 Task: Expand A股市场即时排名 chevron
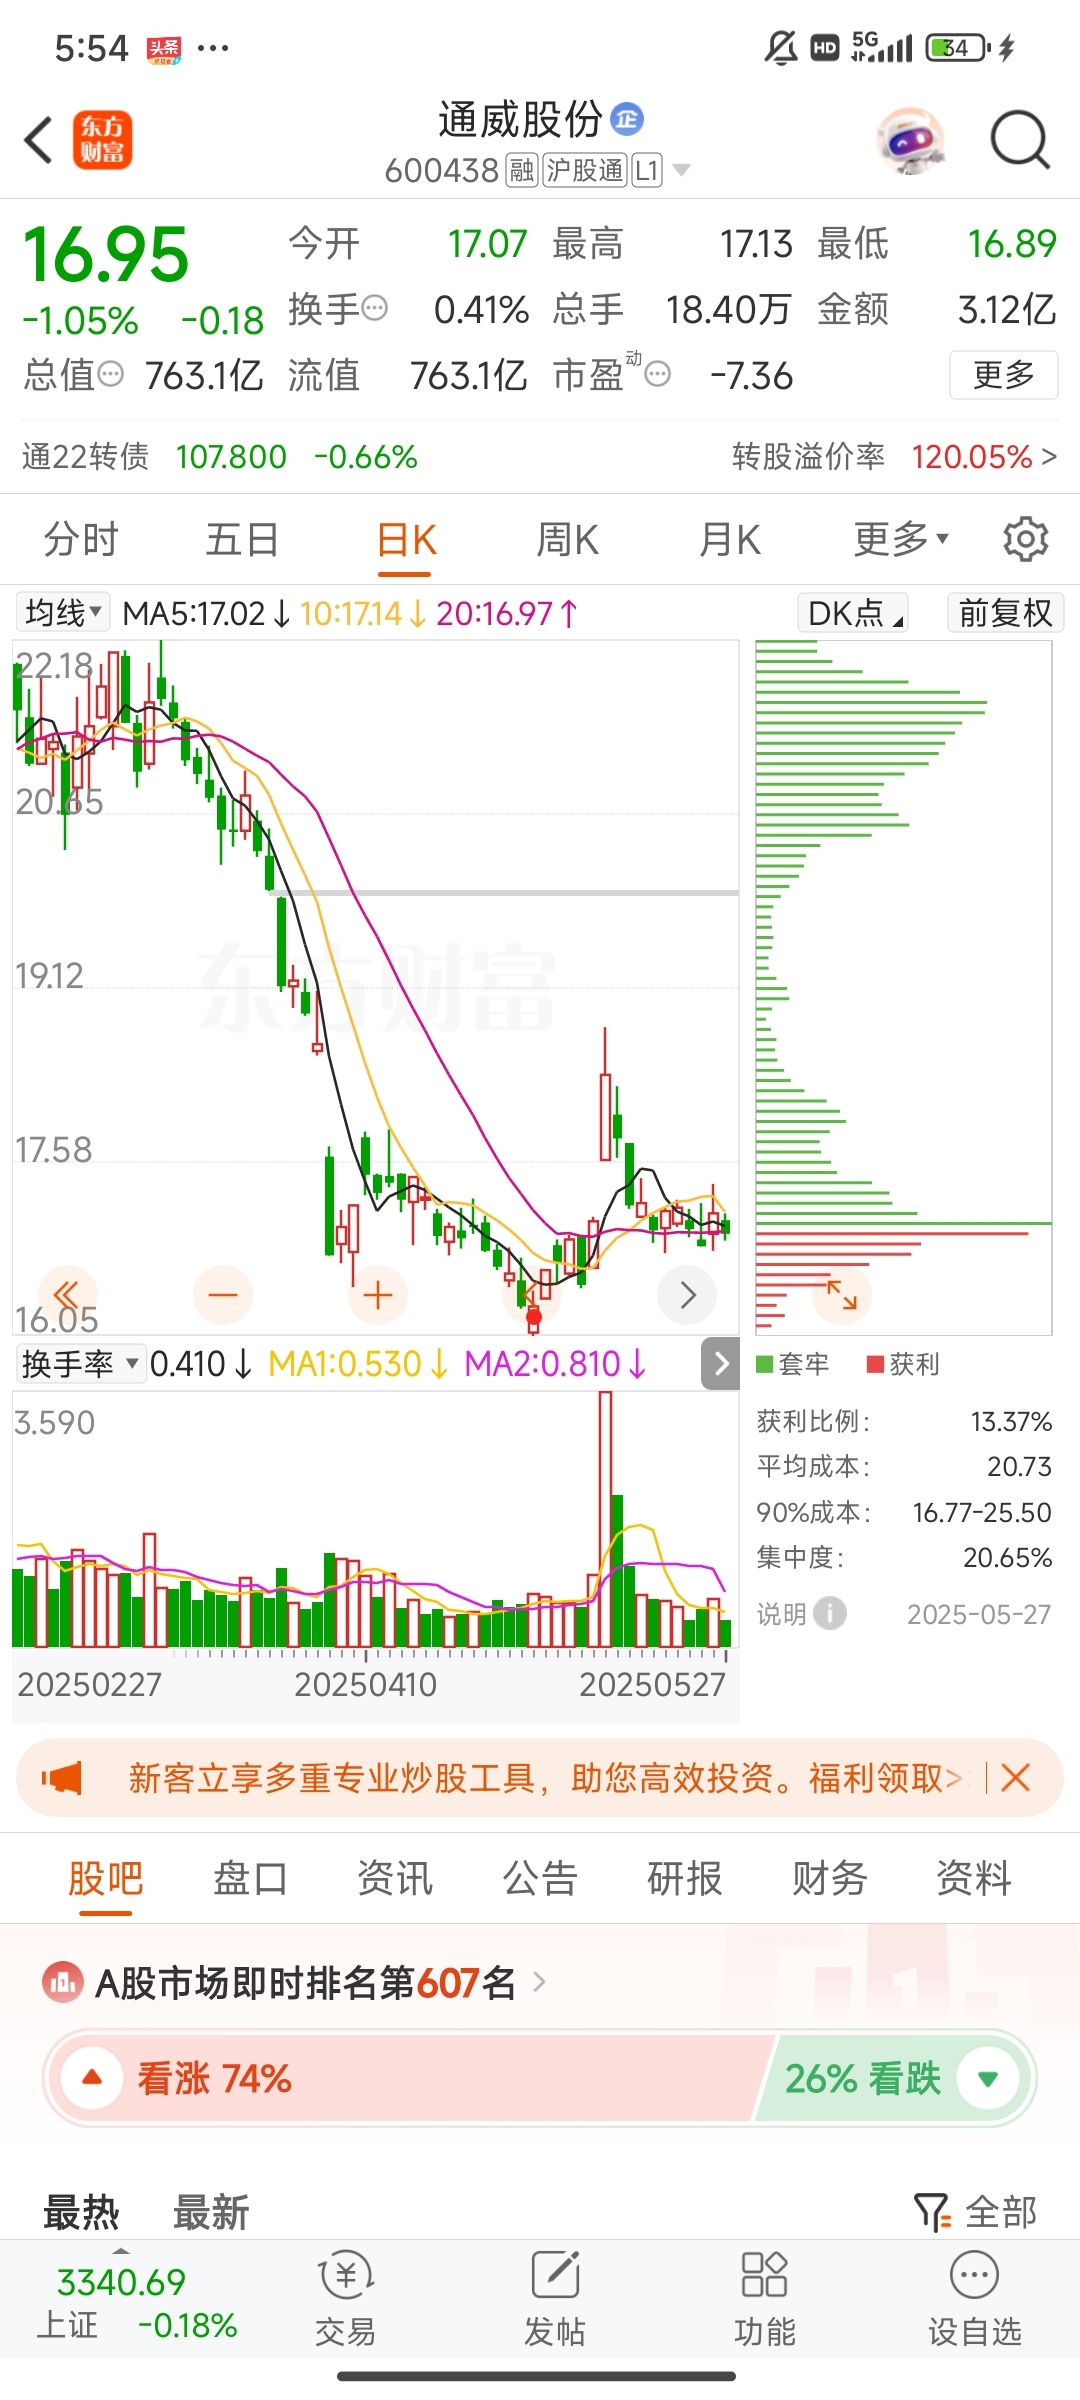click(540, 1981)
